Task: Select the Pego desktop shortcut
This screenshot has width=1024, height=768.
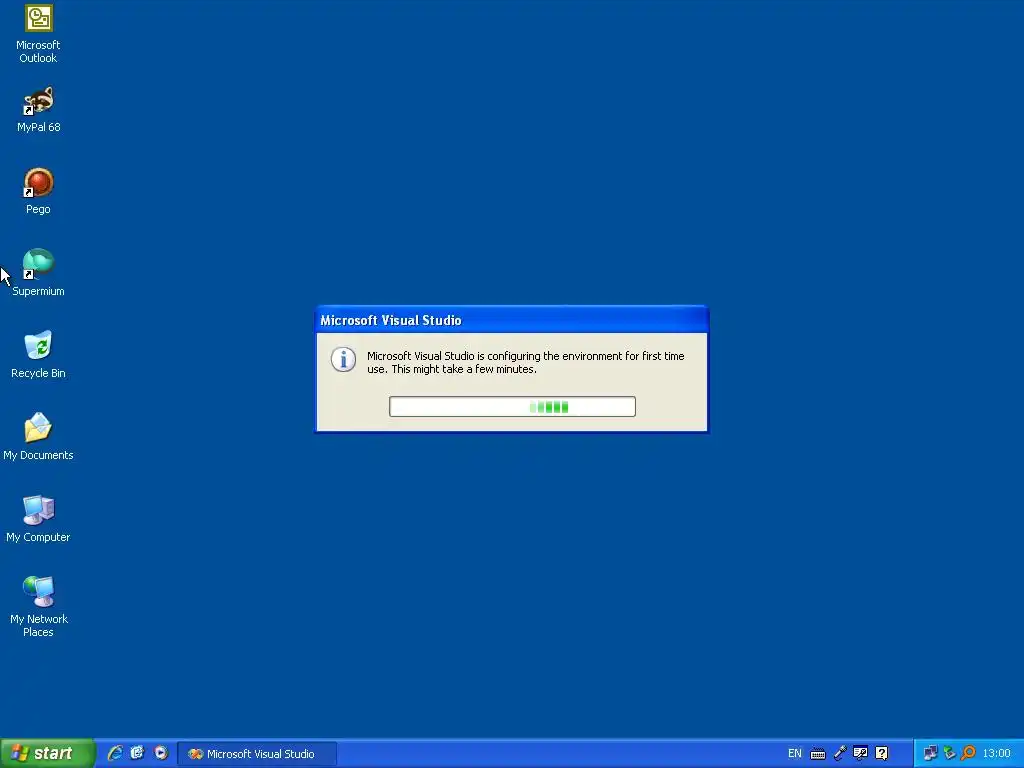Action: coord(38,191)
